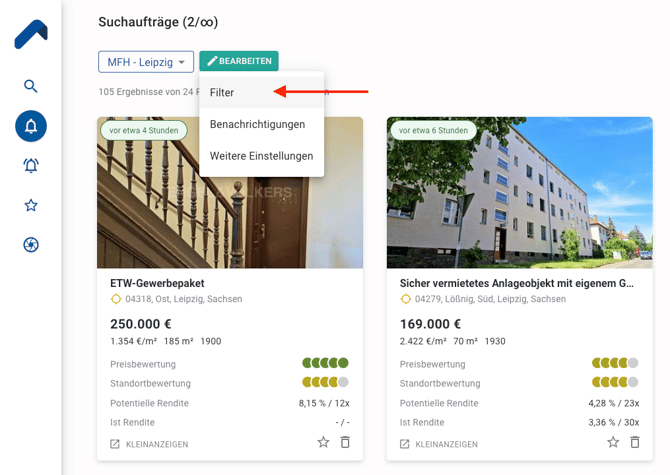Open the search alerts bell icon

[x=31, y=126]
